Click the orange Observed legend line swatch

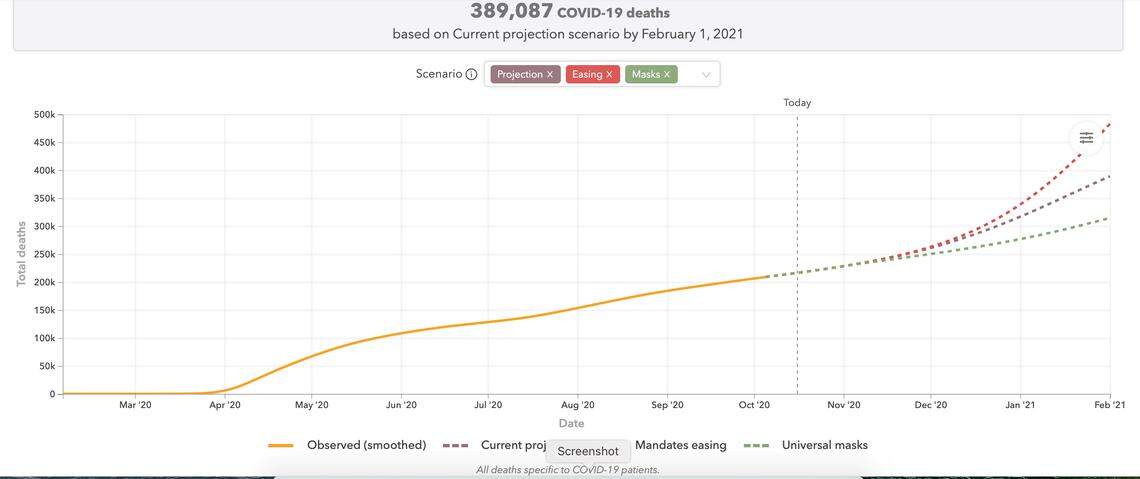[x=281, y=445]
